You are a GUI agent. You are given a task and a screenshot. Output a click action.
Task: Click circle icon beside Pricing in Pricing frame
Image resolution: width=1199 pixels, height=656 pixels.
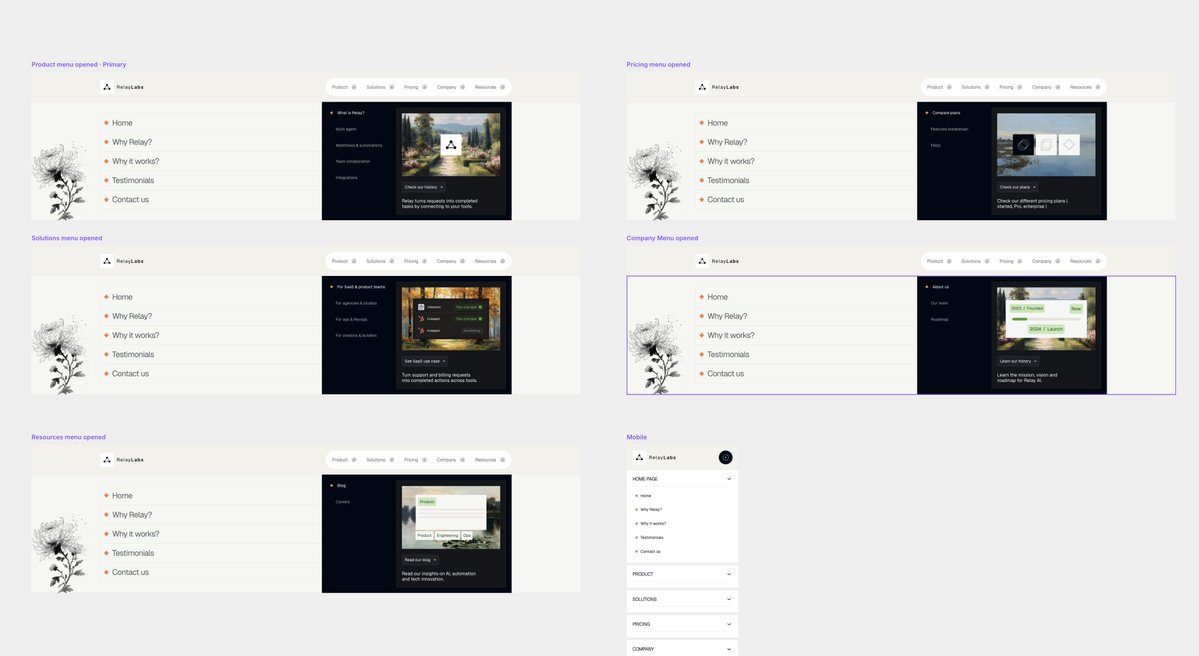pyautogui.click(x=1020, y=87)
